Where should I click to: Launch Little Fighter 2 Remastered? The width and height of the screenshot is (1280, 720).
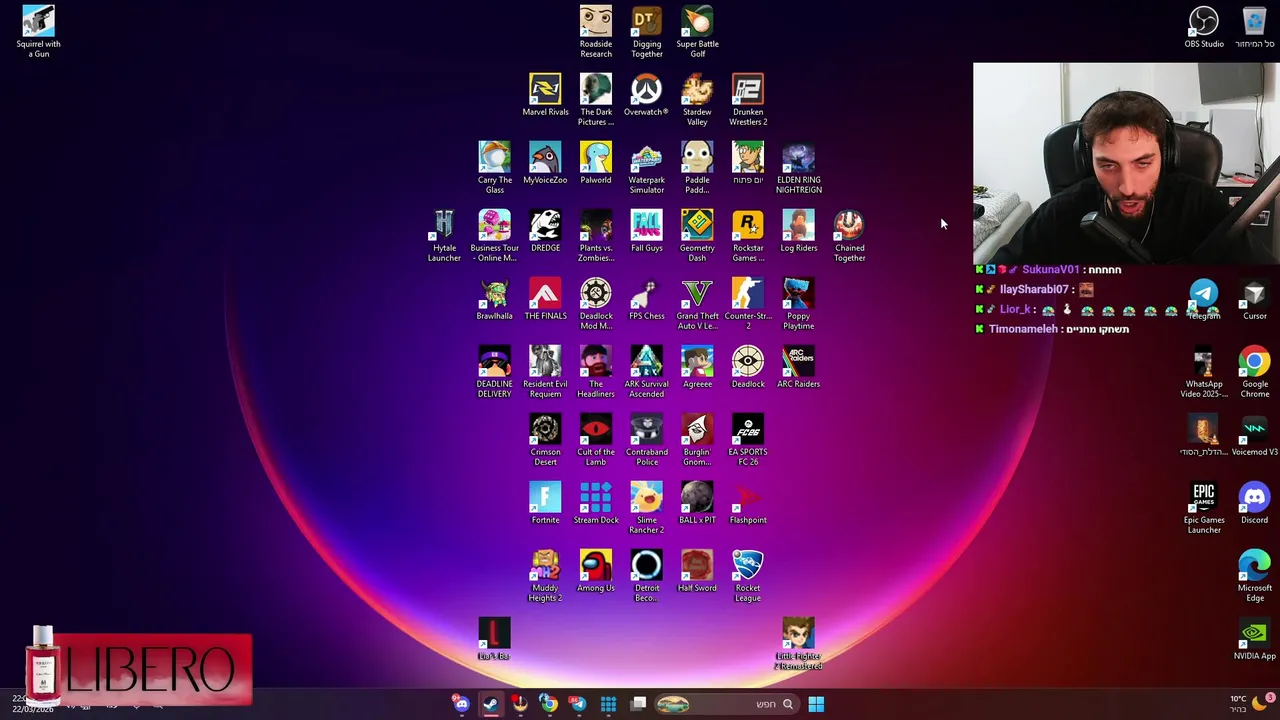point(799,643)
